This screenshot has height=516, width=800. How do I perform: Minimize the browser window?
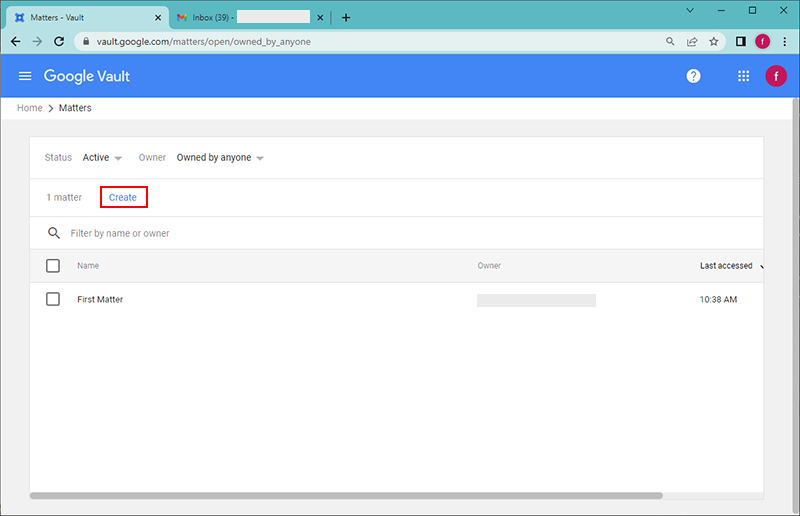pos(721,10)
